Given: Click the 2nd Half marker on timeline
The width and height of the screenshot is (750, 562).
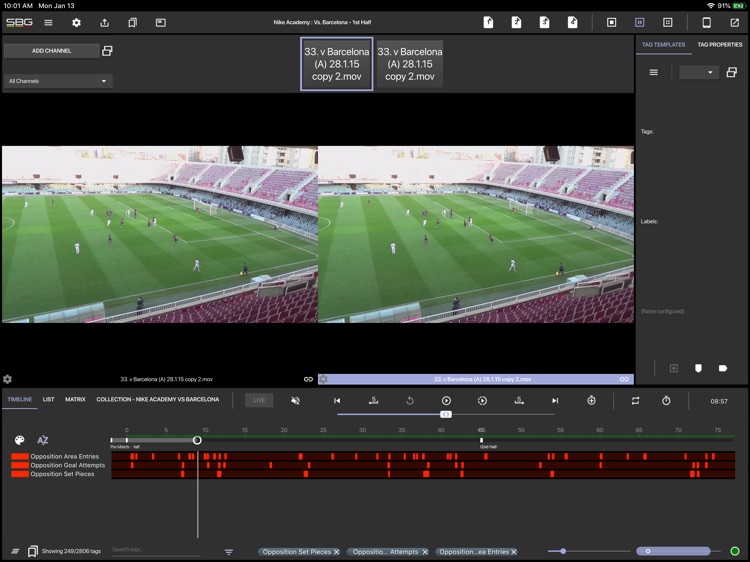Looking at the screenshot, I should [482, 441].
